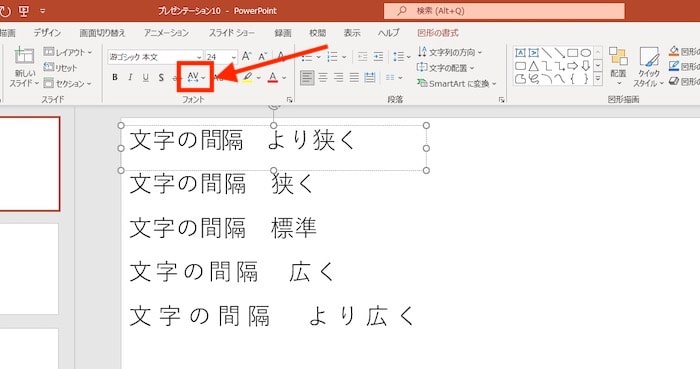Select the right brace shape
700x369 pixels.
586,79
